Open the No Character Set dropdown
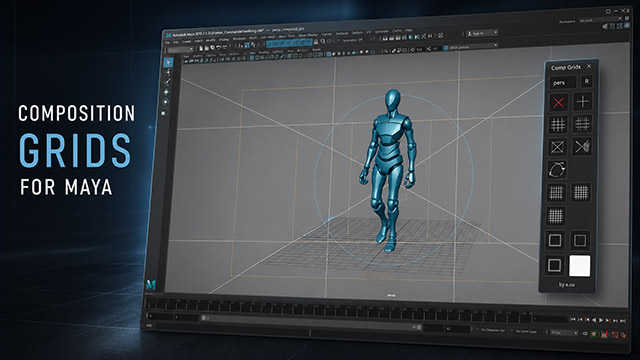 point(492,330)
